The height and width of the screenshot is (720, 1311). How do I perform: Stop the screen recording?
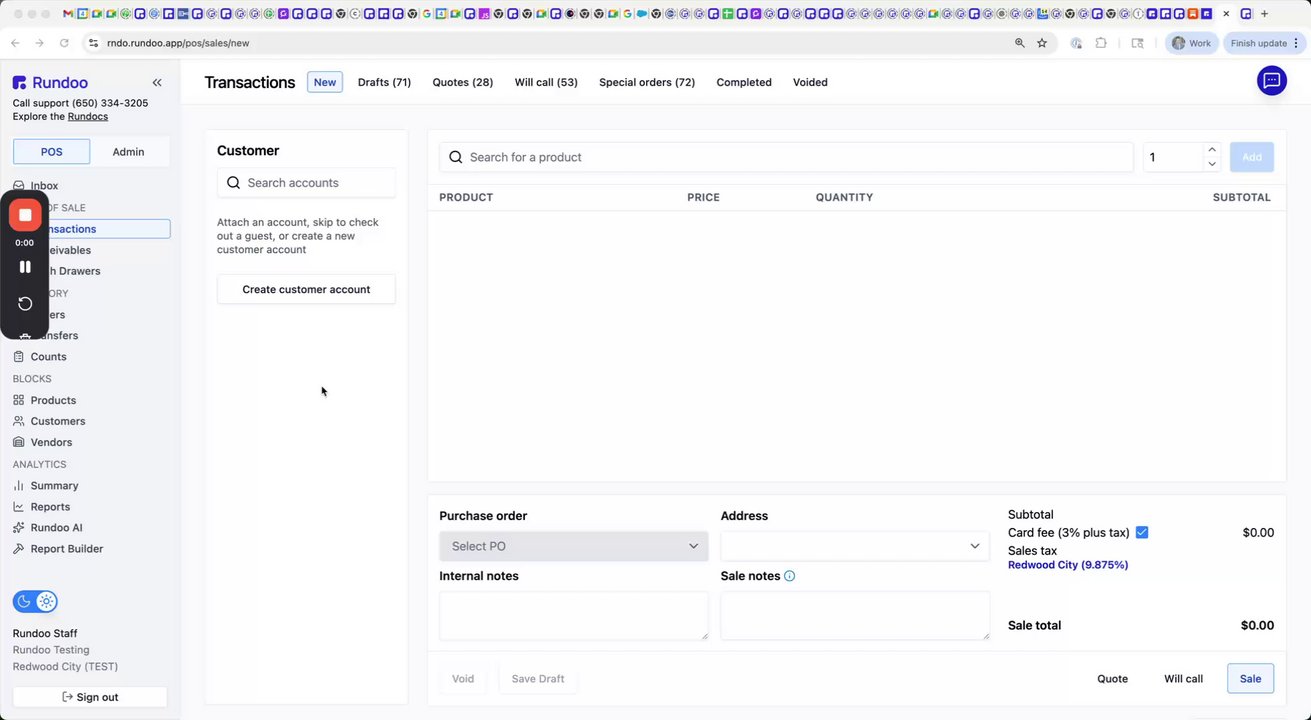tap(25, 215)
